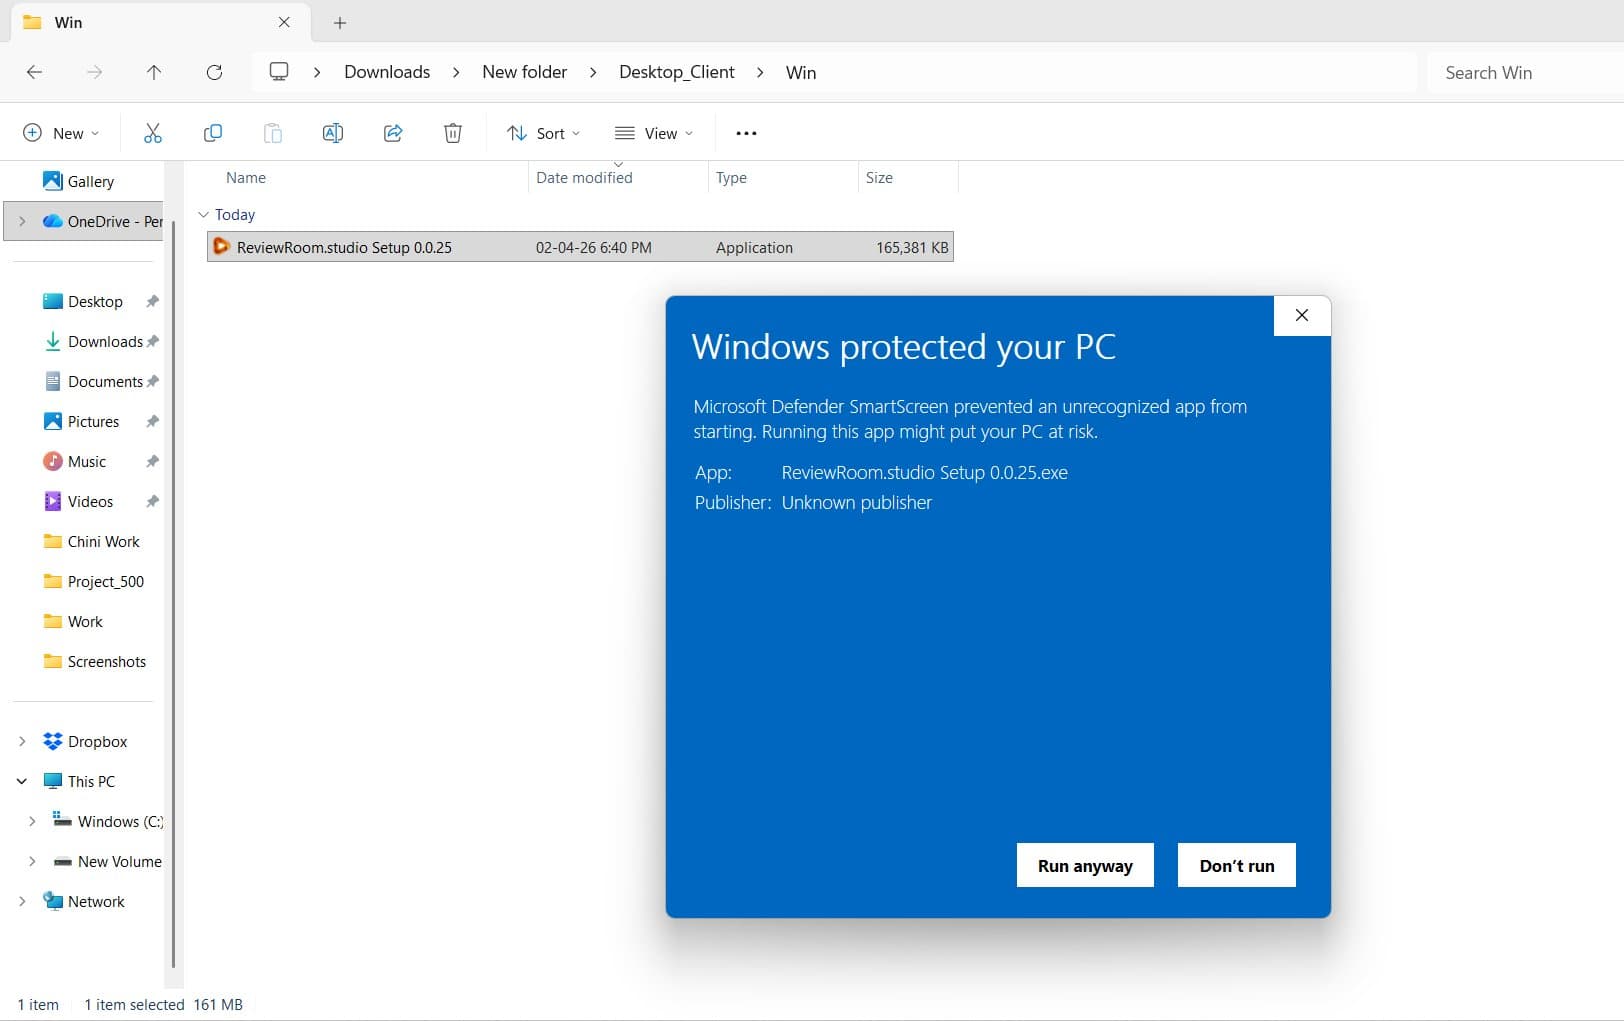This screenshot has width=1624, height=1021.
Task: Click the 02-04-26 6:40 PM date cell
Action: [x=593, y=247]
